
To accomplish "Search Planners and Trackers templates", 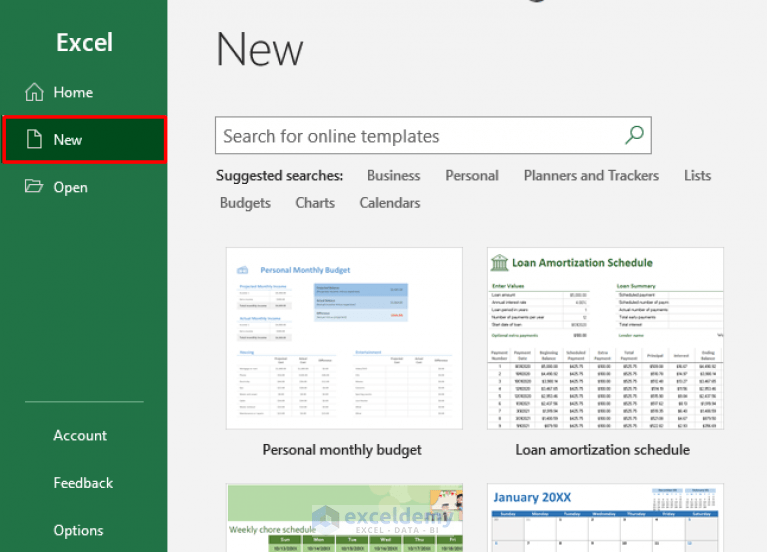I will pyautogui.click(x=591, y=176).
